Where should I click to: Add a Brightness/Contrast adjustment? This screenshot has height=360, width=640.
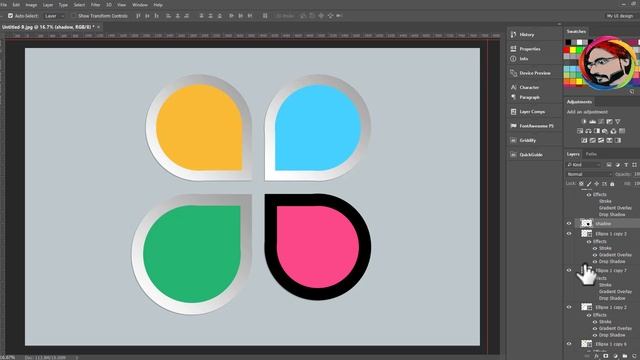(x=584, y=122)
